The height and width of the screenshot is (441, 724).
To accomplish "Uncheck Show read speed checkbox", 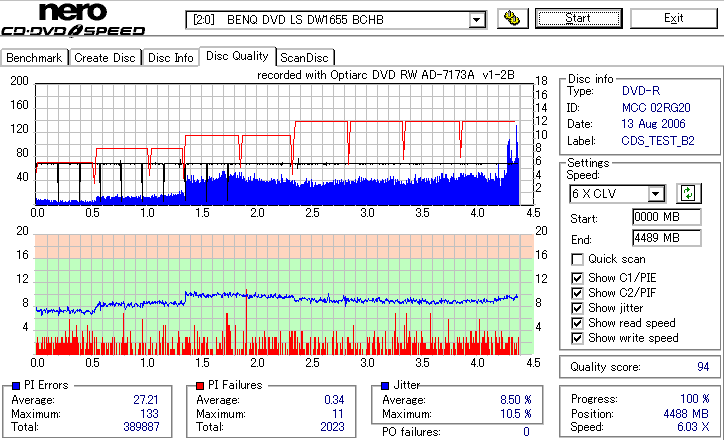I will [577, 323].
